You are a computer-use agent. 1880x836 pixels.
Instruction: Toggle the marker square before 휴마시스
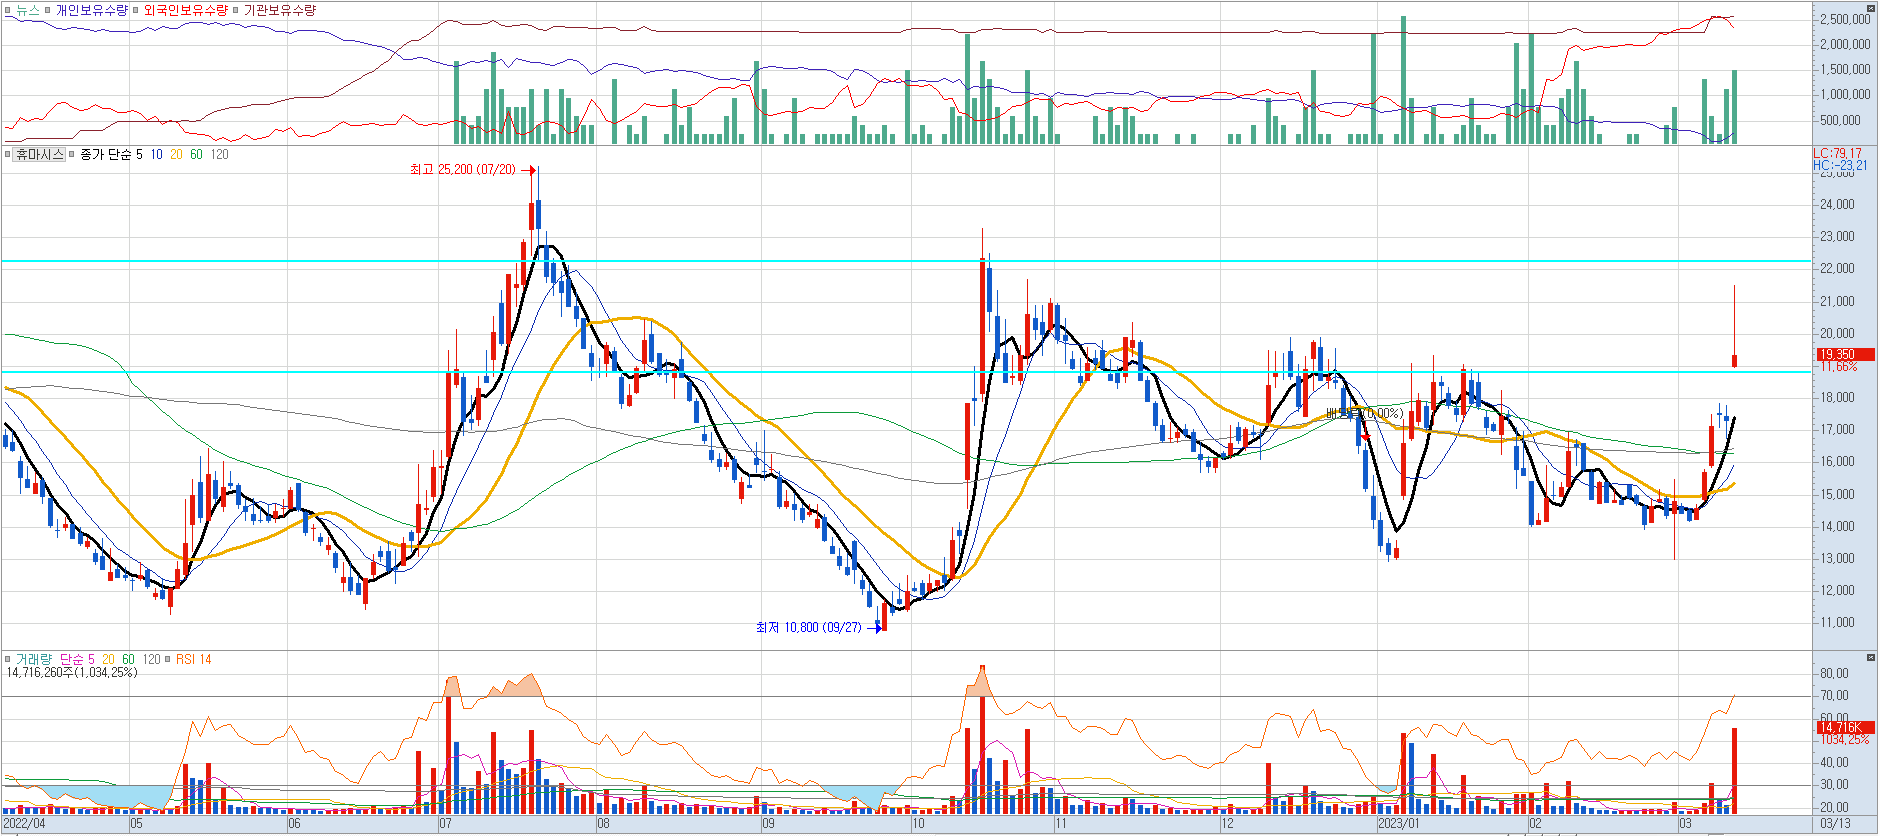(8, 154)
